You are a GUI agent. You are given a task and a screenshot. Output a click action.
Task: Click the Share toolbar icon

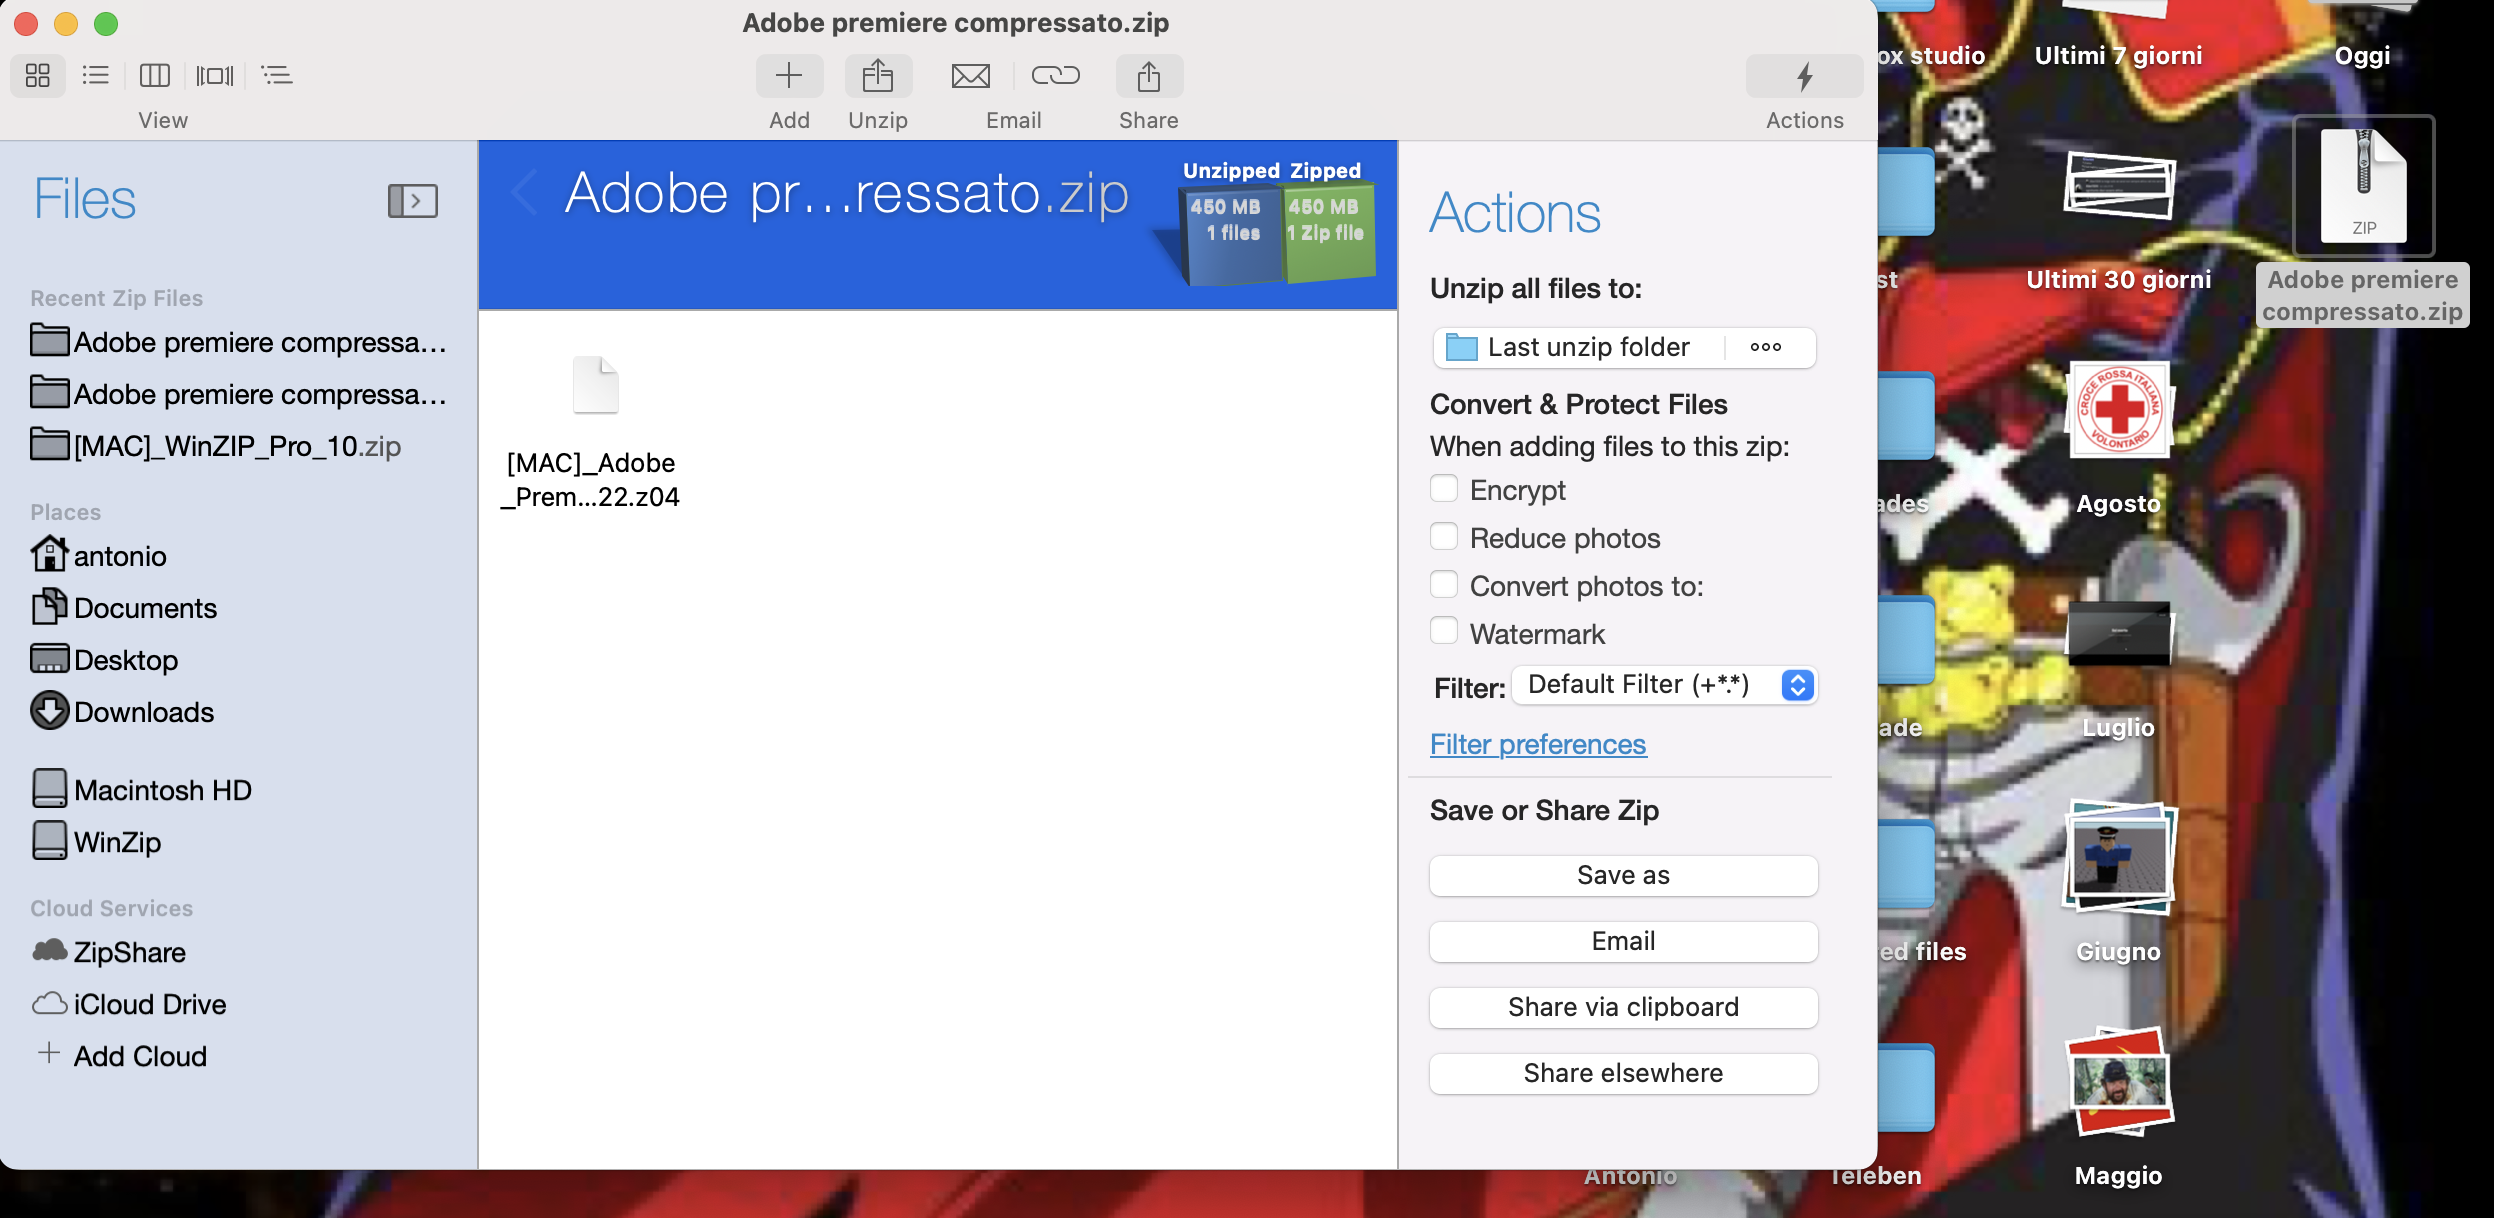pos(1149,76)
